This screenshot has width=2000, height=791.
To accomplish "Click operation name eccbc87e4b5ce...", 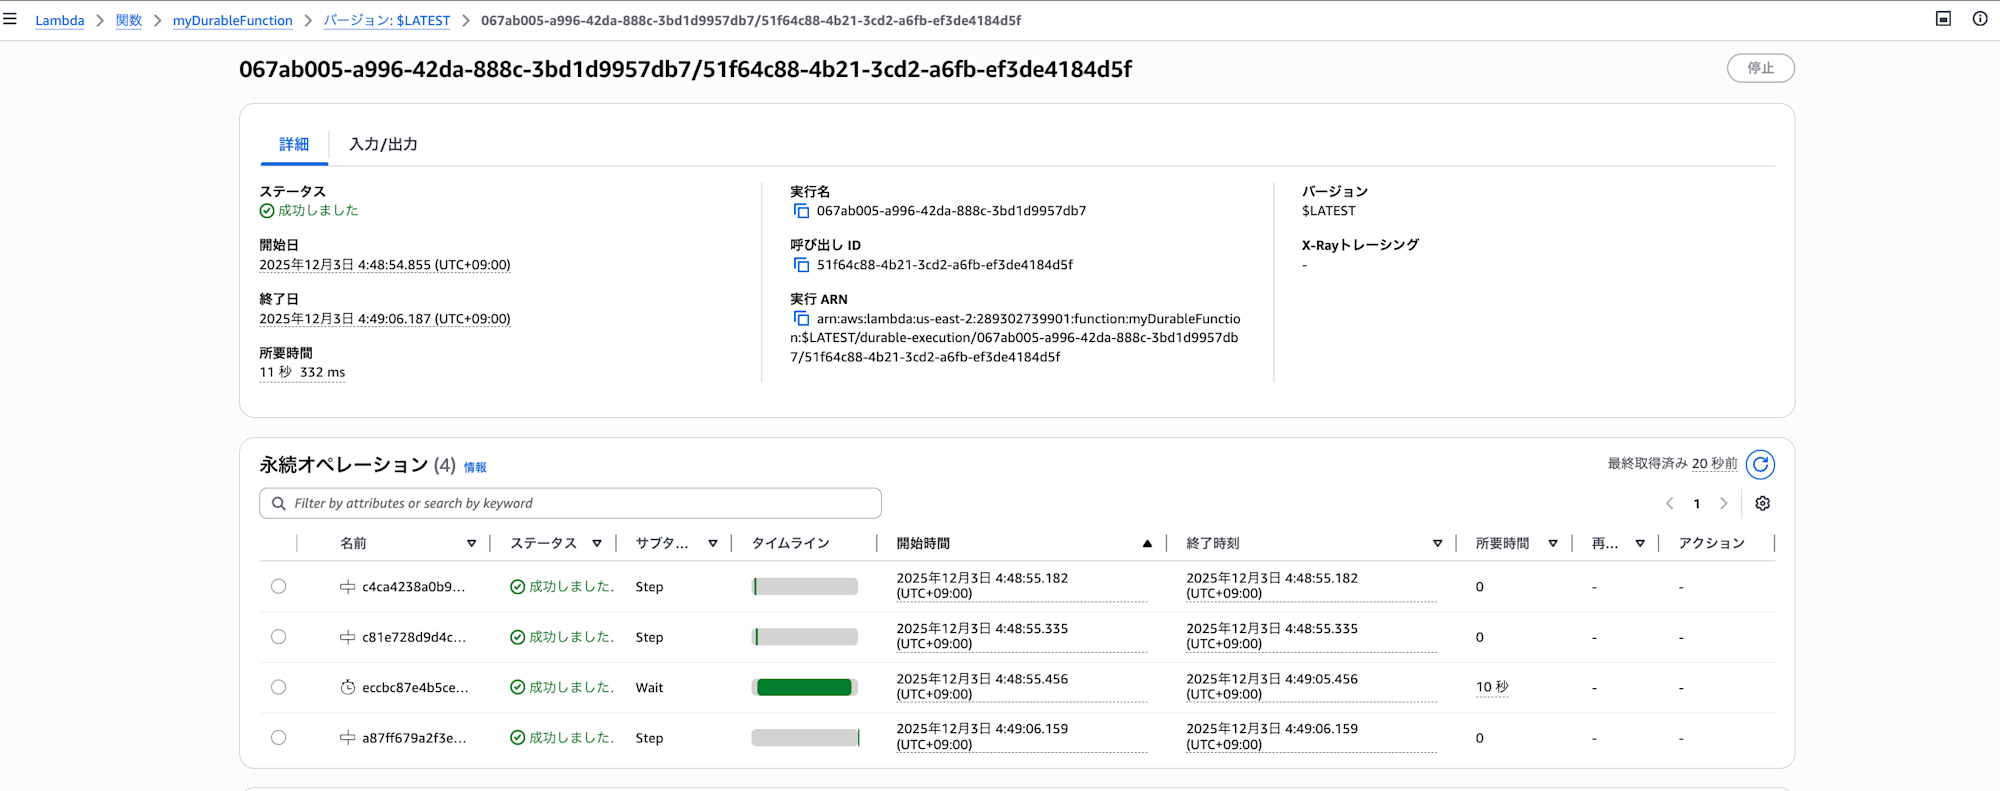I will (415, 687).
